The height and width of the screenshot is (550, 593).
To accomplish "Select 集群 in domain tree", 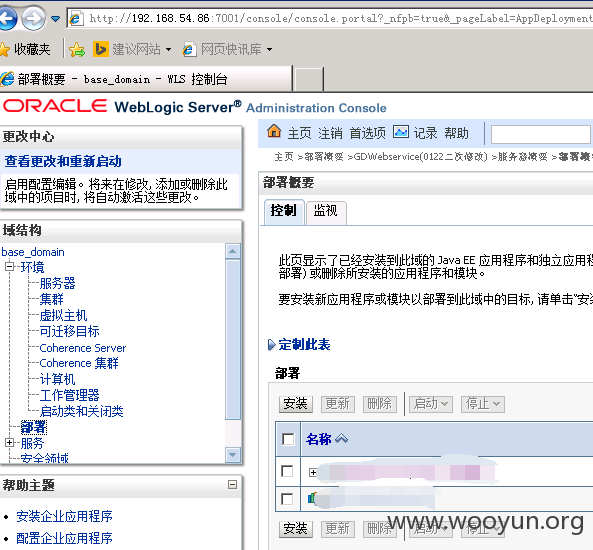I will tap(51, 299).
